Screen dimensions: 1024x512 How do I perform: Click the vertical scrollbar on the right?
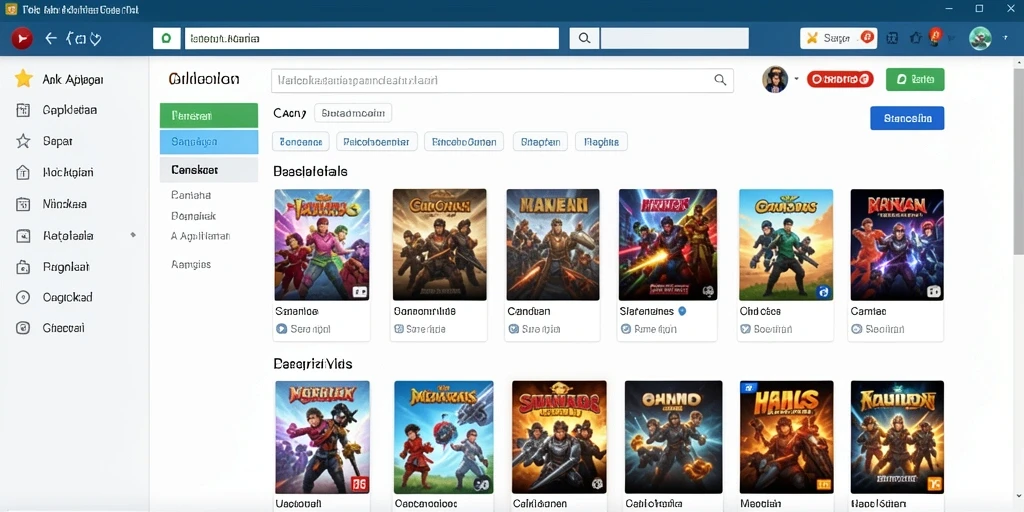click(x=1018, y=163)
